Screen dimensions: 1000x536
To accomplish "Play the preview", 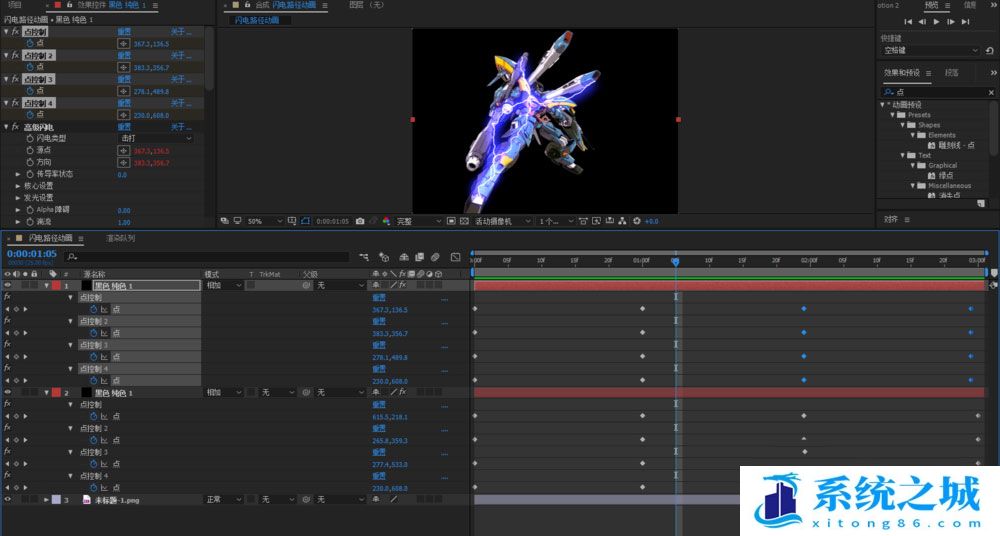I will (x=936, y=22).
